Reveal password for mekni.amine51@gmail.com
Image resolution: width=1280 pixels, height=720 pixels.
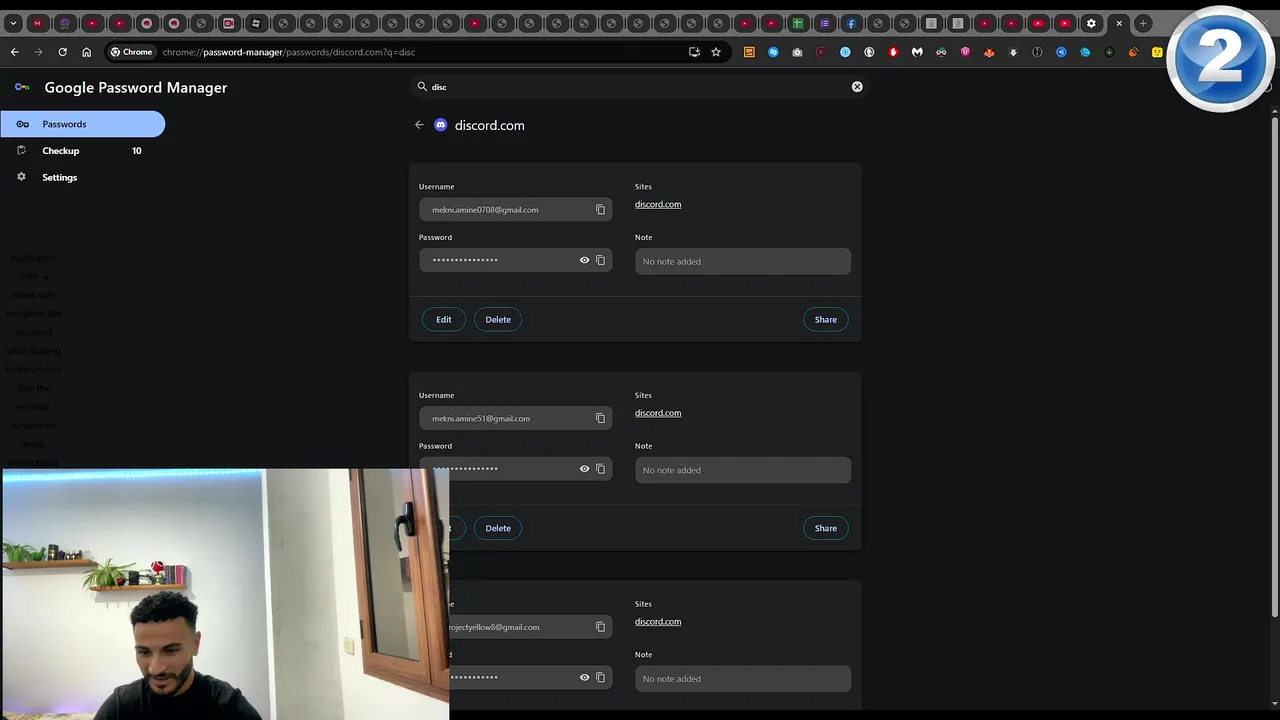pyautogui.click(x=584, y=469)
